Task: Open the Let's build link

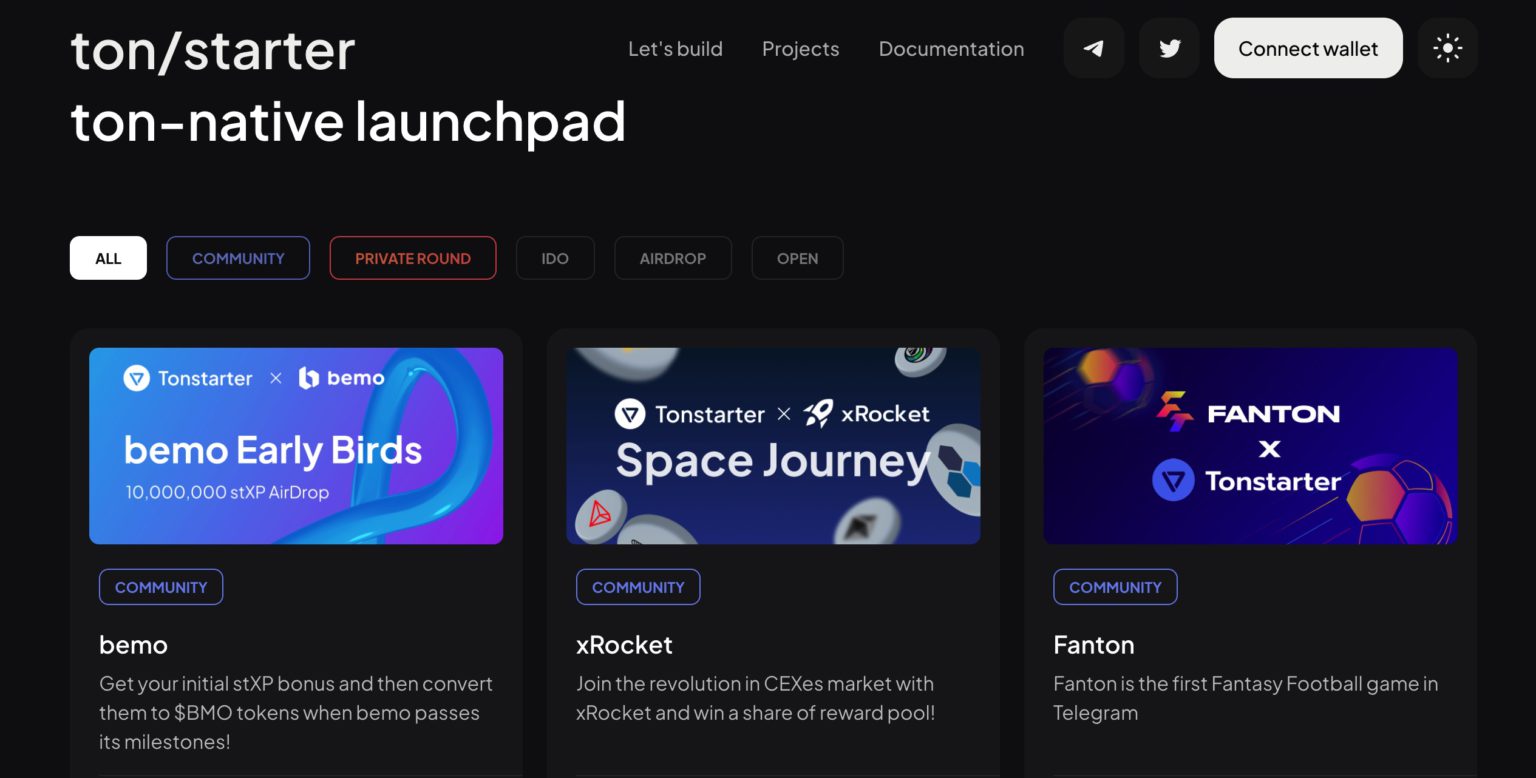Action: (675, 48)
